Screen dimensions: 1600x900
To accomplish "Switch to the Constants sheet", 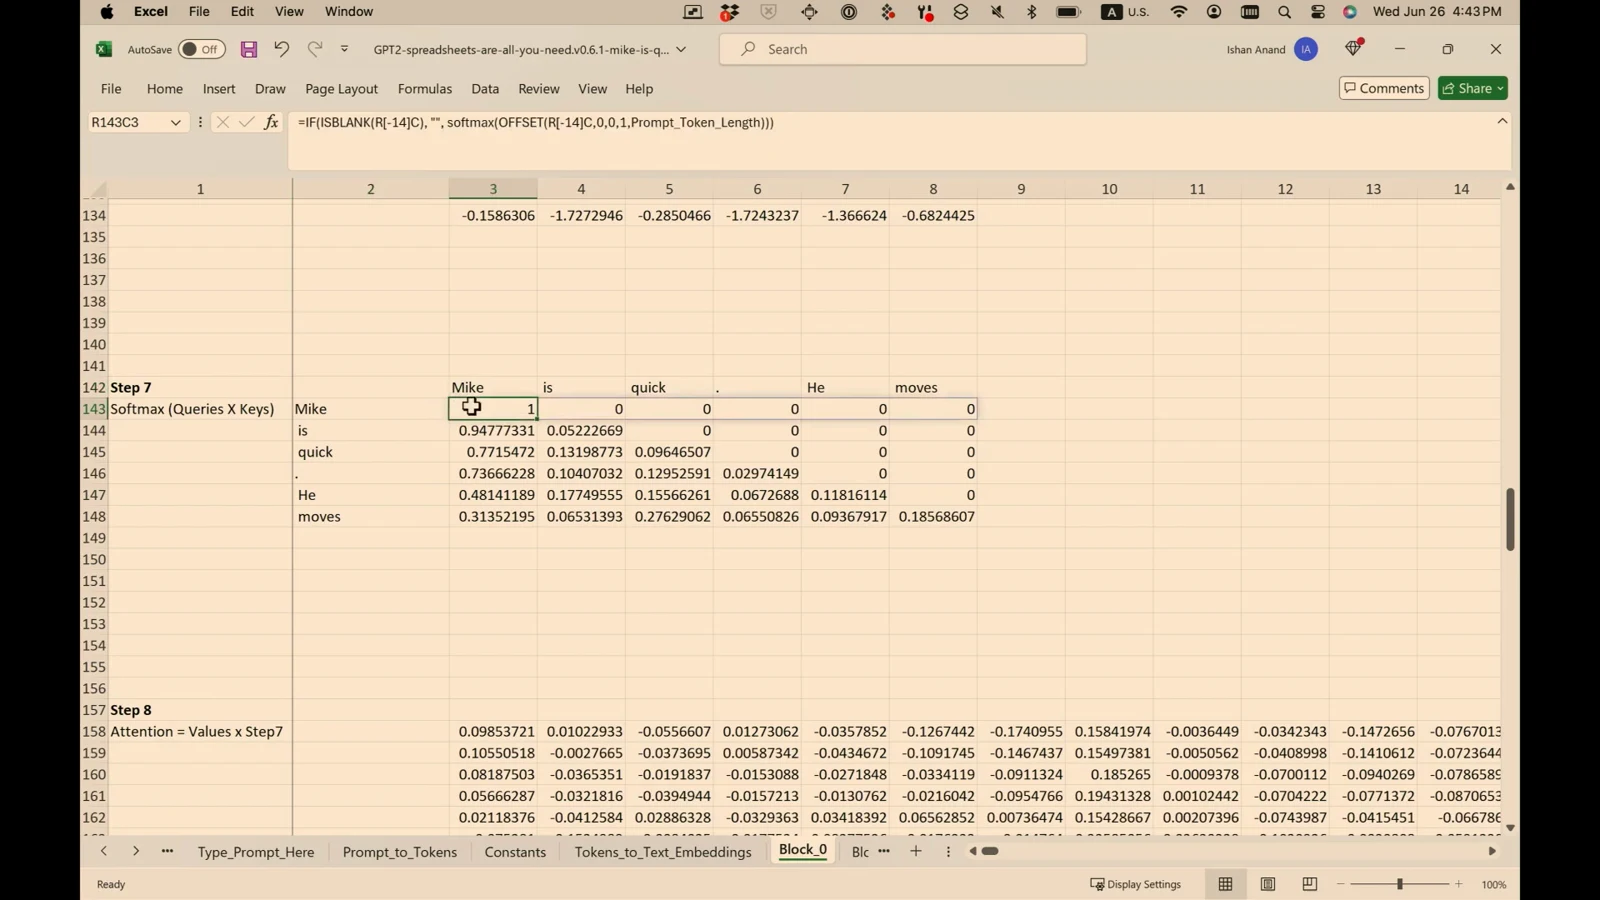I will click(x=515, y=853).
